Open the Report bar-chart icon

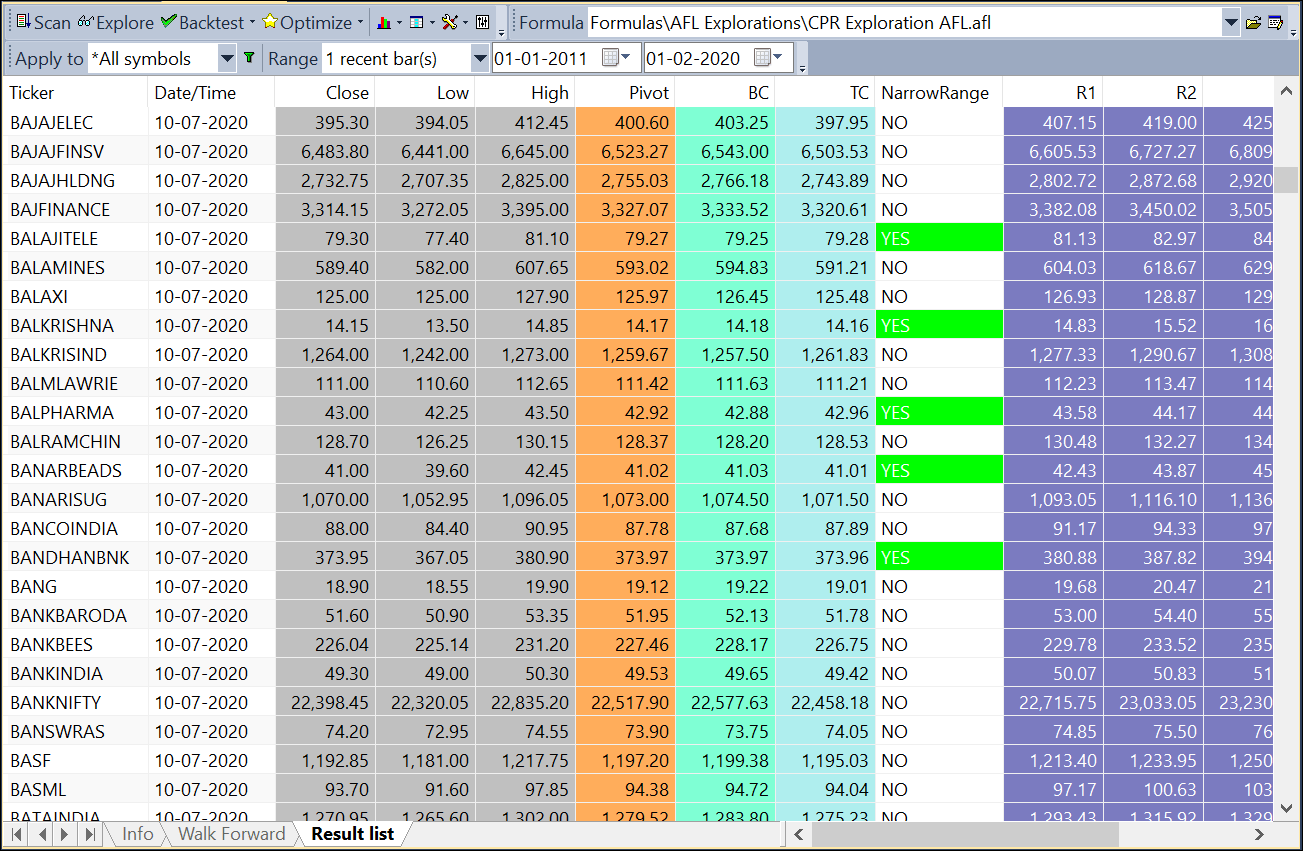coord(384,22)
